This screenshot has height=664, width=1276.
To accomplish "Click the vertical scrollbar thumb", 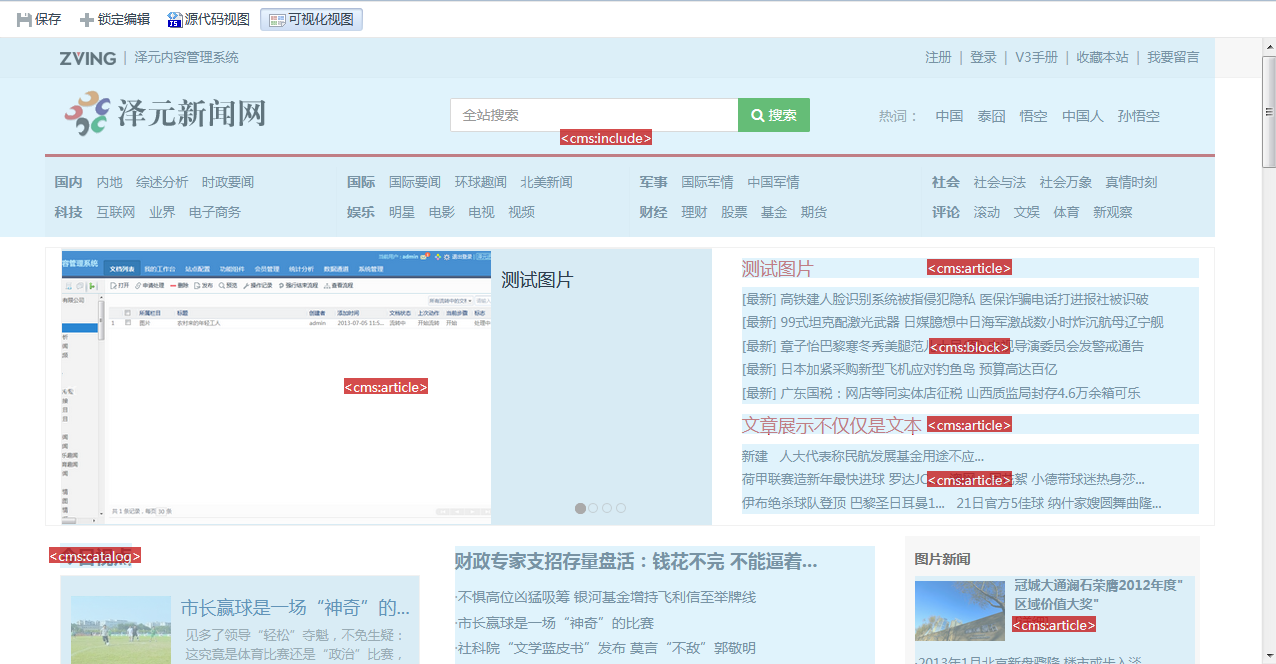I will (1268, 110).
